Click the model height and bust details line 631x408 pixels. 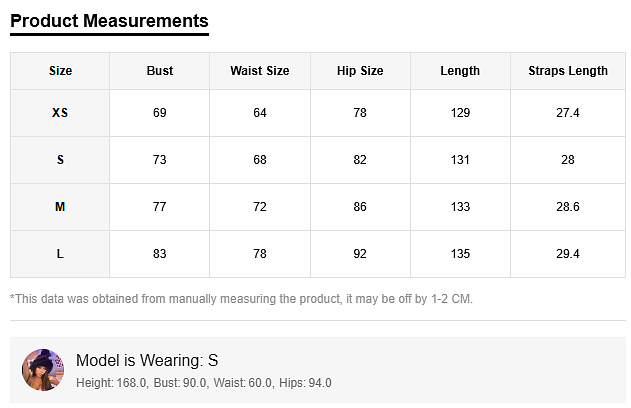[x=204, y=383]
